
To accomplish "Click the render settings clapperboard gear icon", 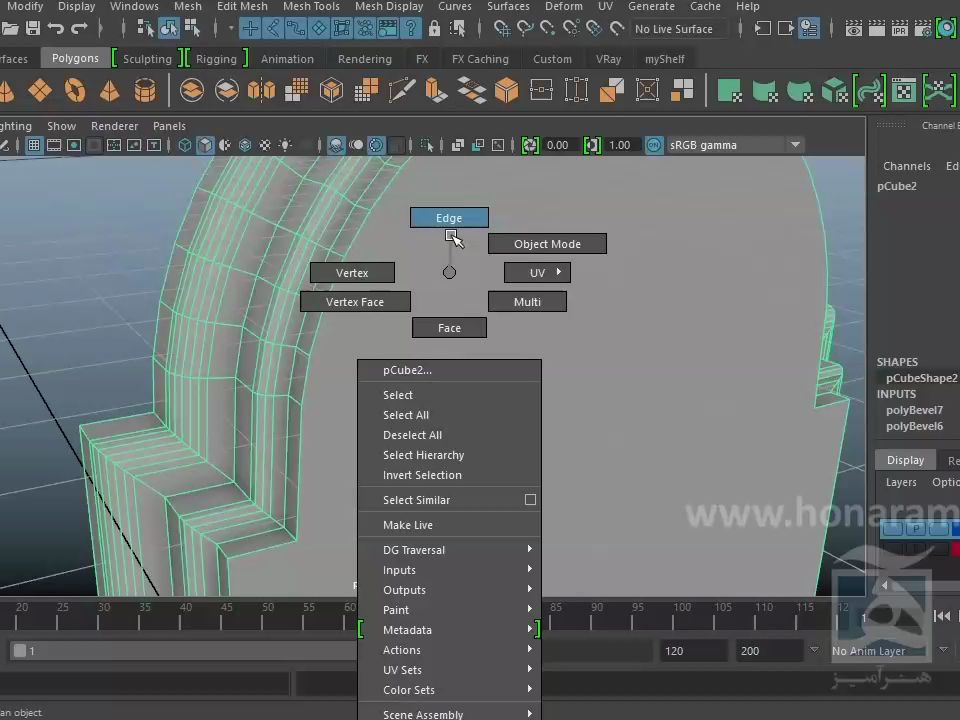I will 923,28.
